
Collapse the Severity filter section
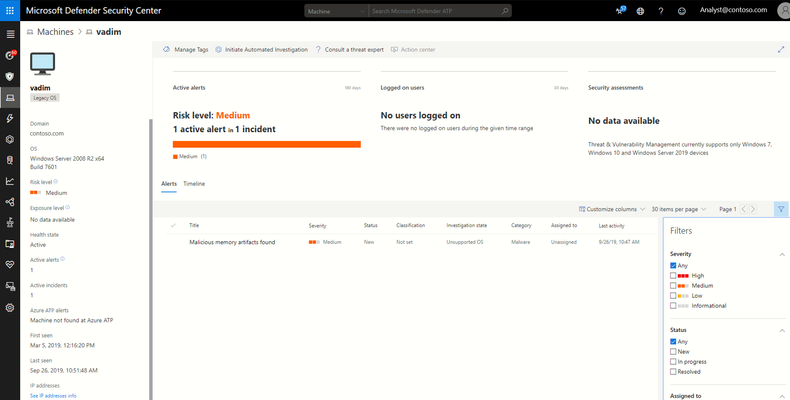coord(782,254)
